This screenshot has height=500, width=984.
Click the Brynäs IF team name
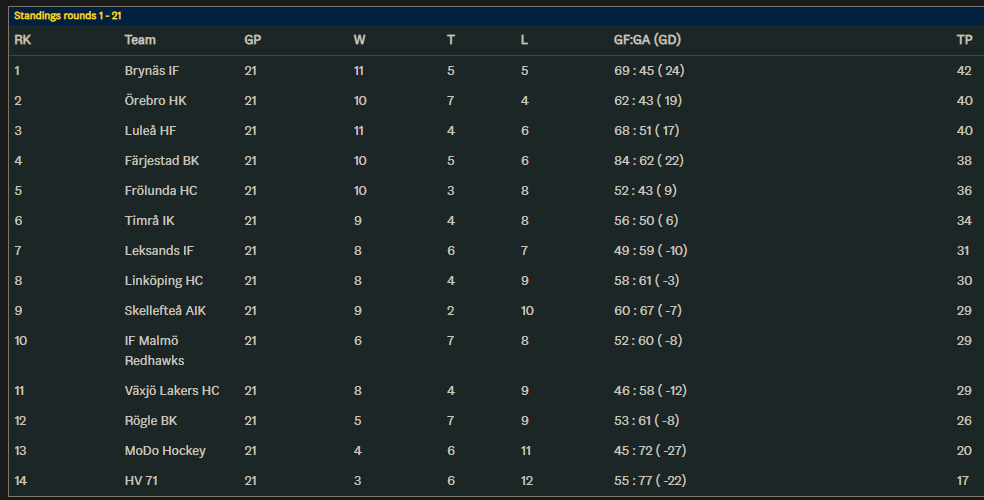152,71
